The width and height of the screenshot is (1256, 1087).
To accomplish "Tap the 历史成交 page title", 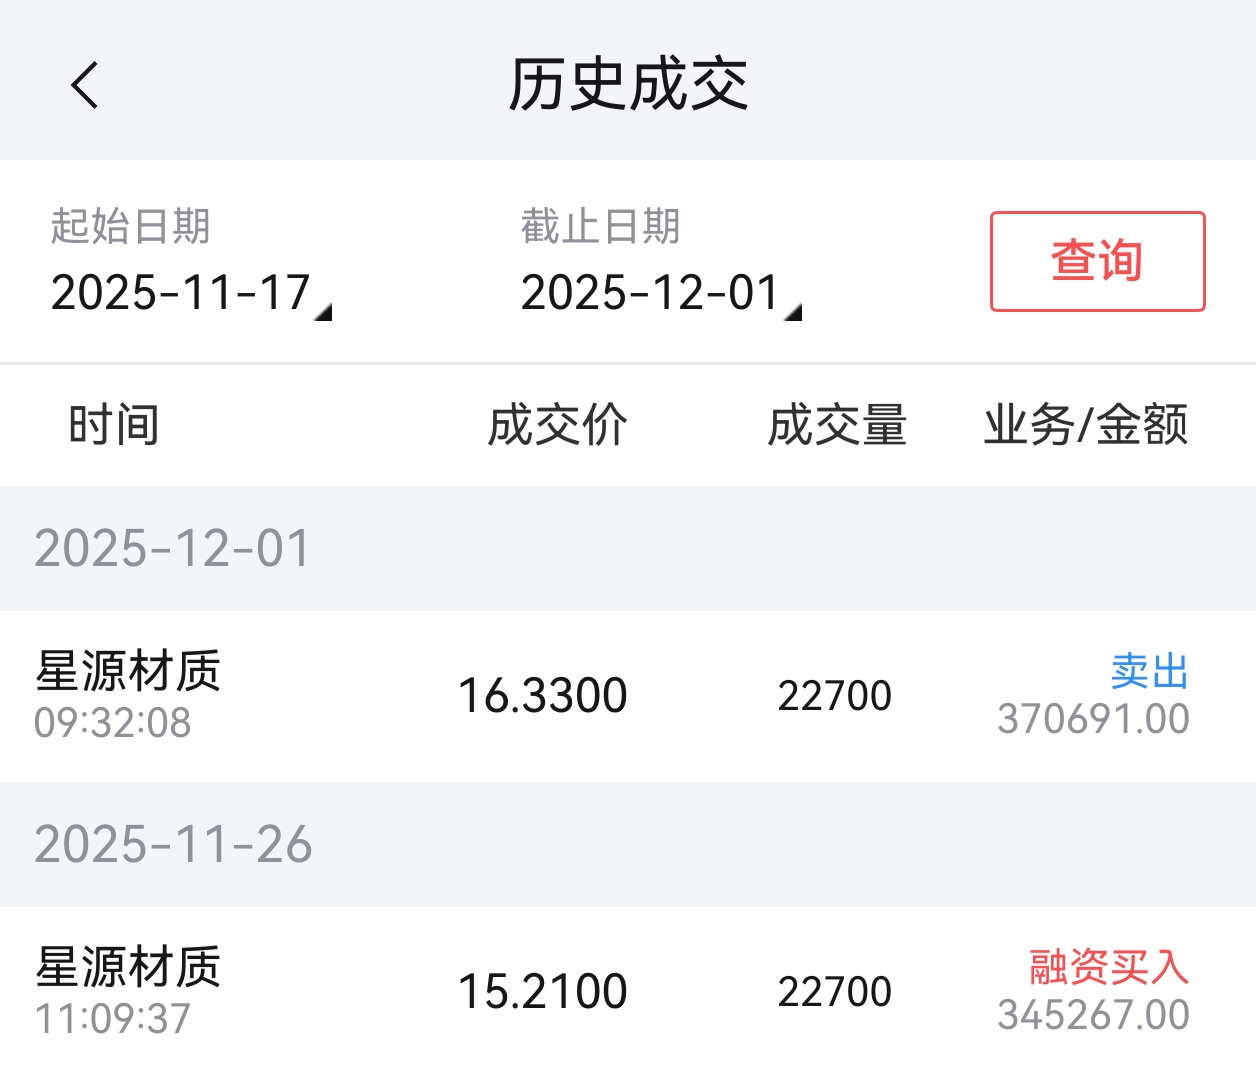I will (628, 84).
